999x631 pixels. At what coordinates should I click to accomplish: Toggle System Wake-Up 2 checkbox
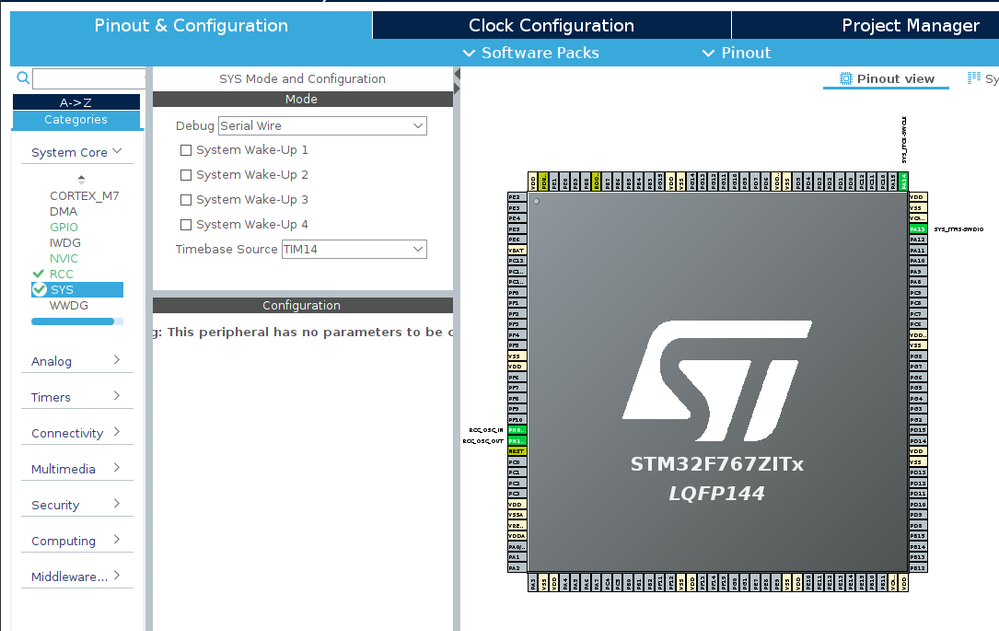(186, 175)
